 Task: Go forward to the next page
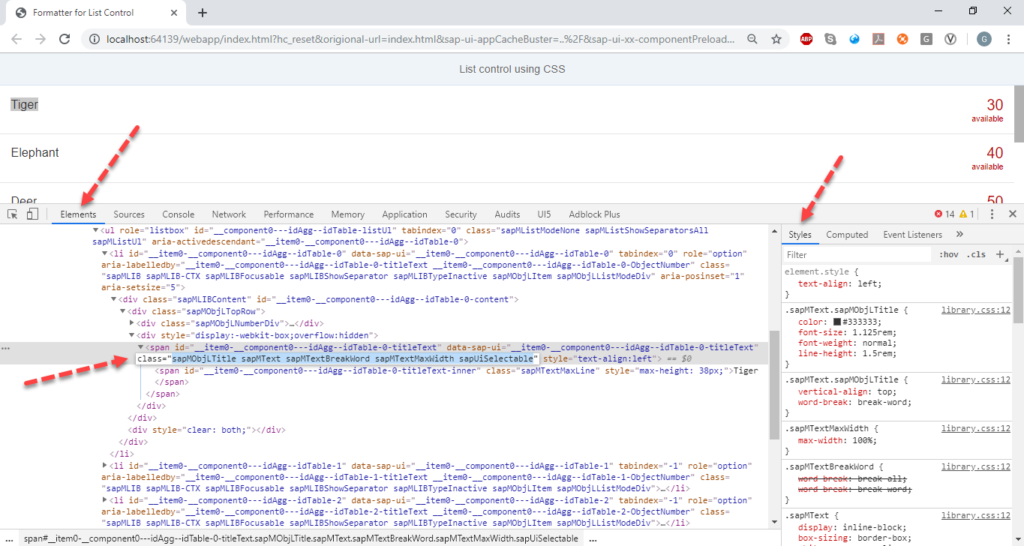coord(40,39)
